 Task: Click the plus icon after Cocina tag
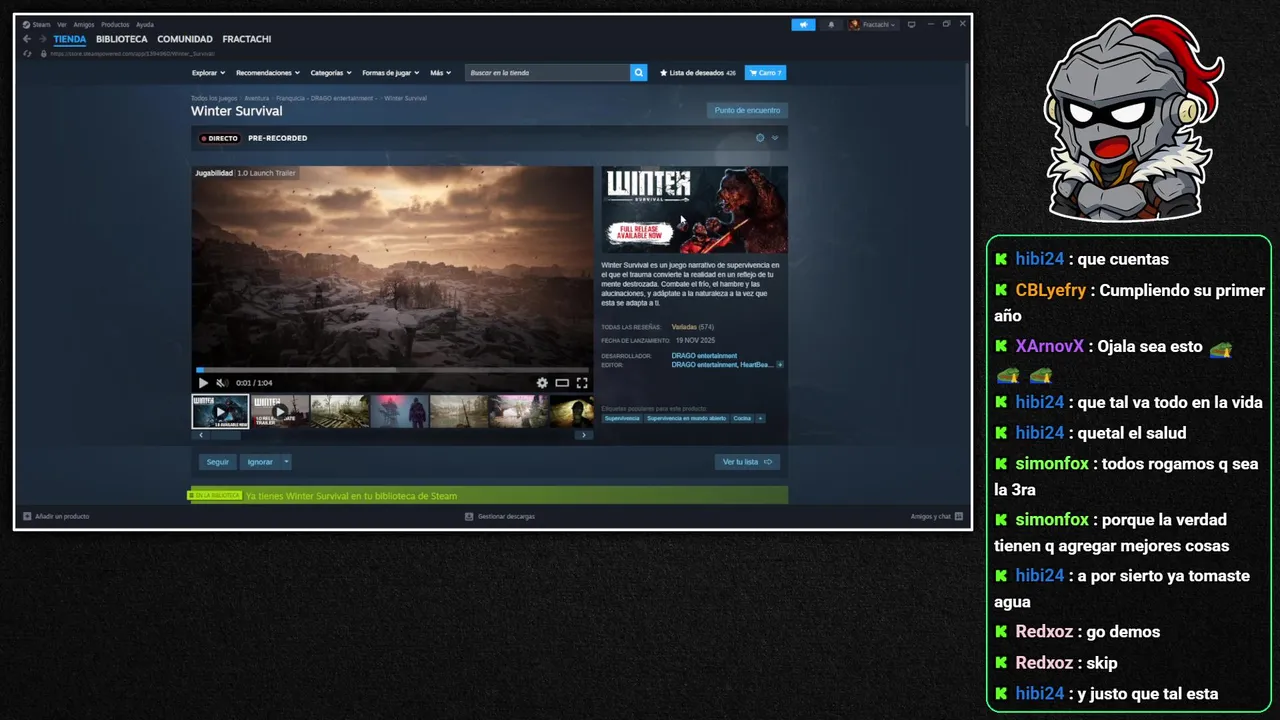(x=760, y=418)
